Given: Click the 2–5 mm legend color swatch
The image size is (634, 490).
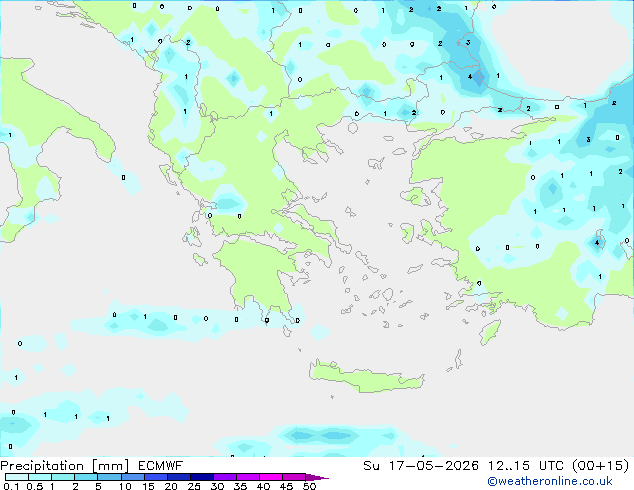Looking at the screenshot, I should tap(86, 477).
